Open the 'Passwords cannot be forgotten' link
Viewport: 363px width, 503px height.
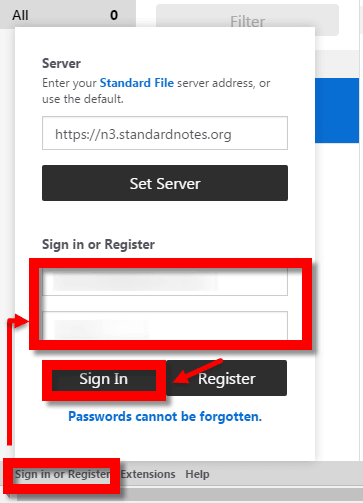pyautogui.click(x=165, y=416)
